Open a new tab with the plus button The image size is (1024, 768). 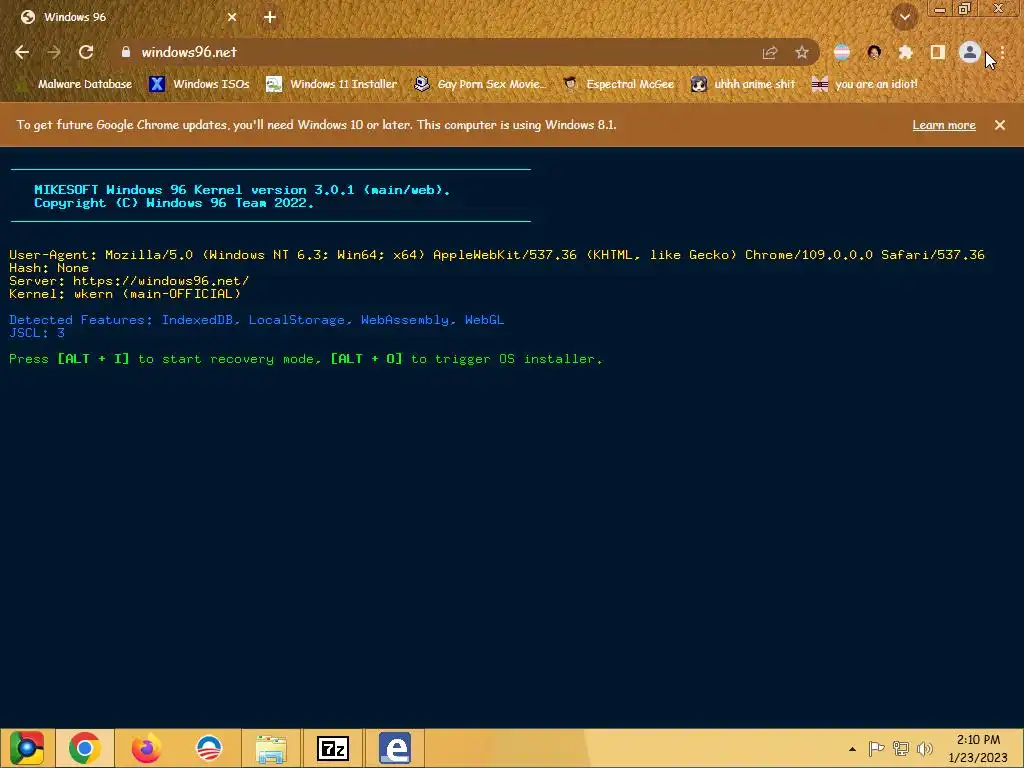click(x=270, y=17)
